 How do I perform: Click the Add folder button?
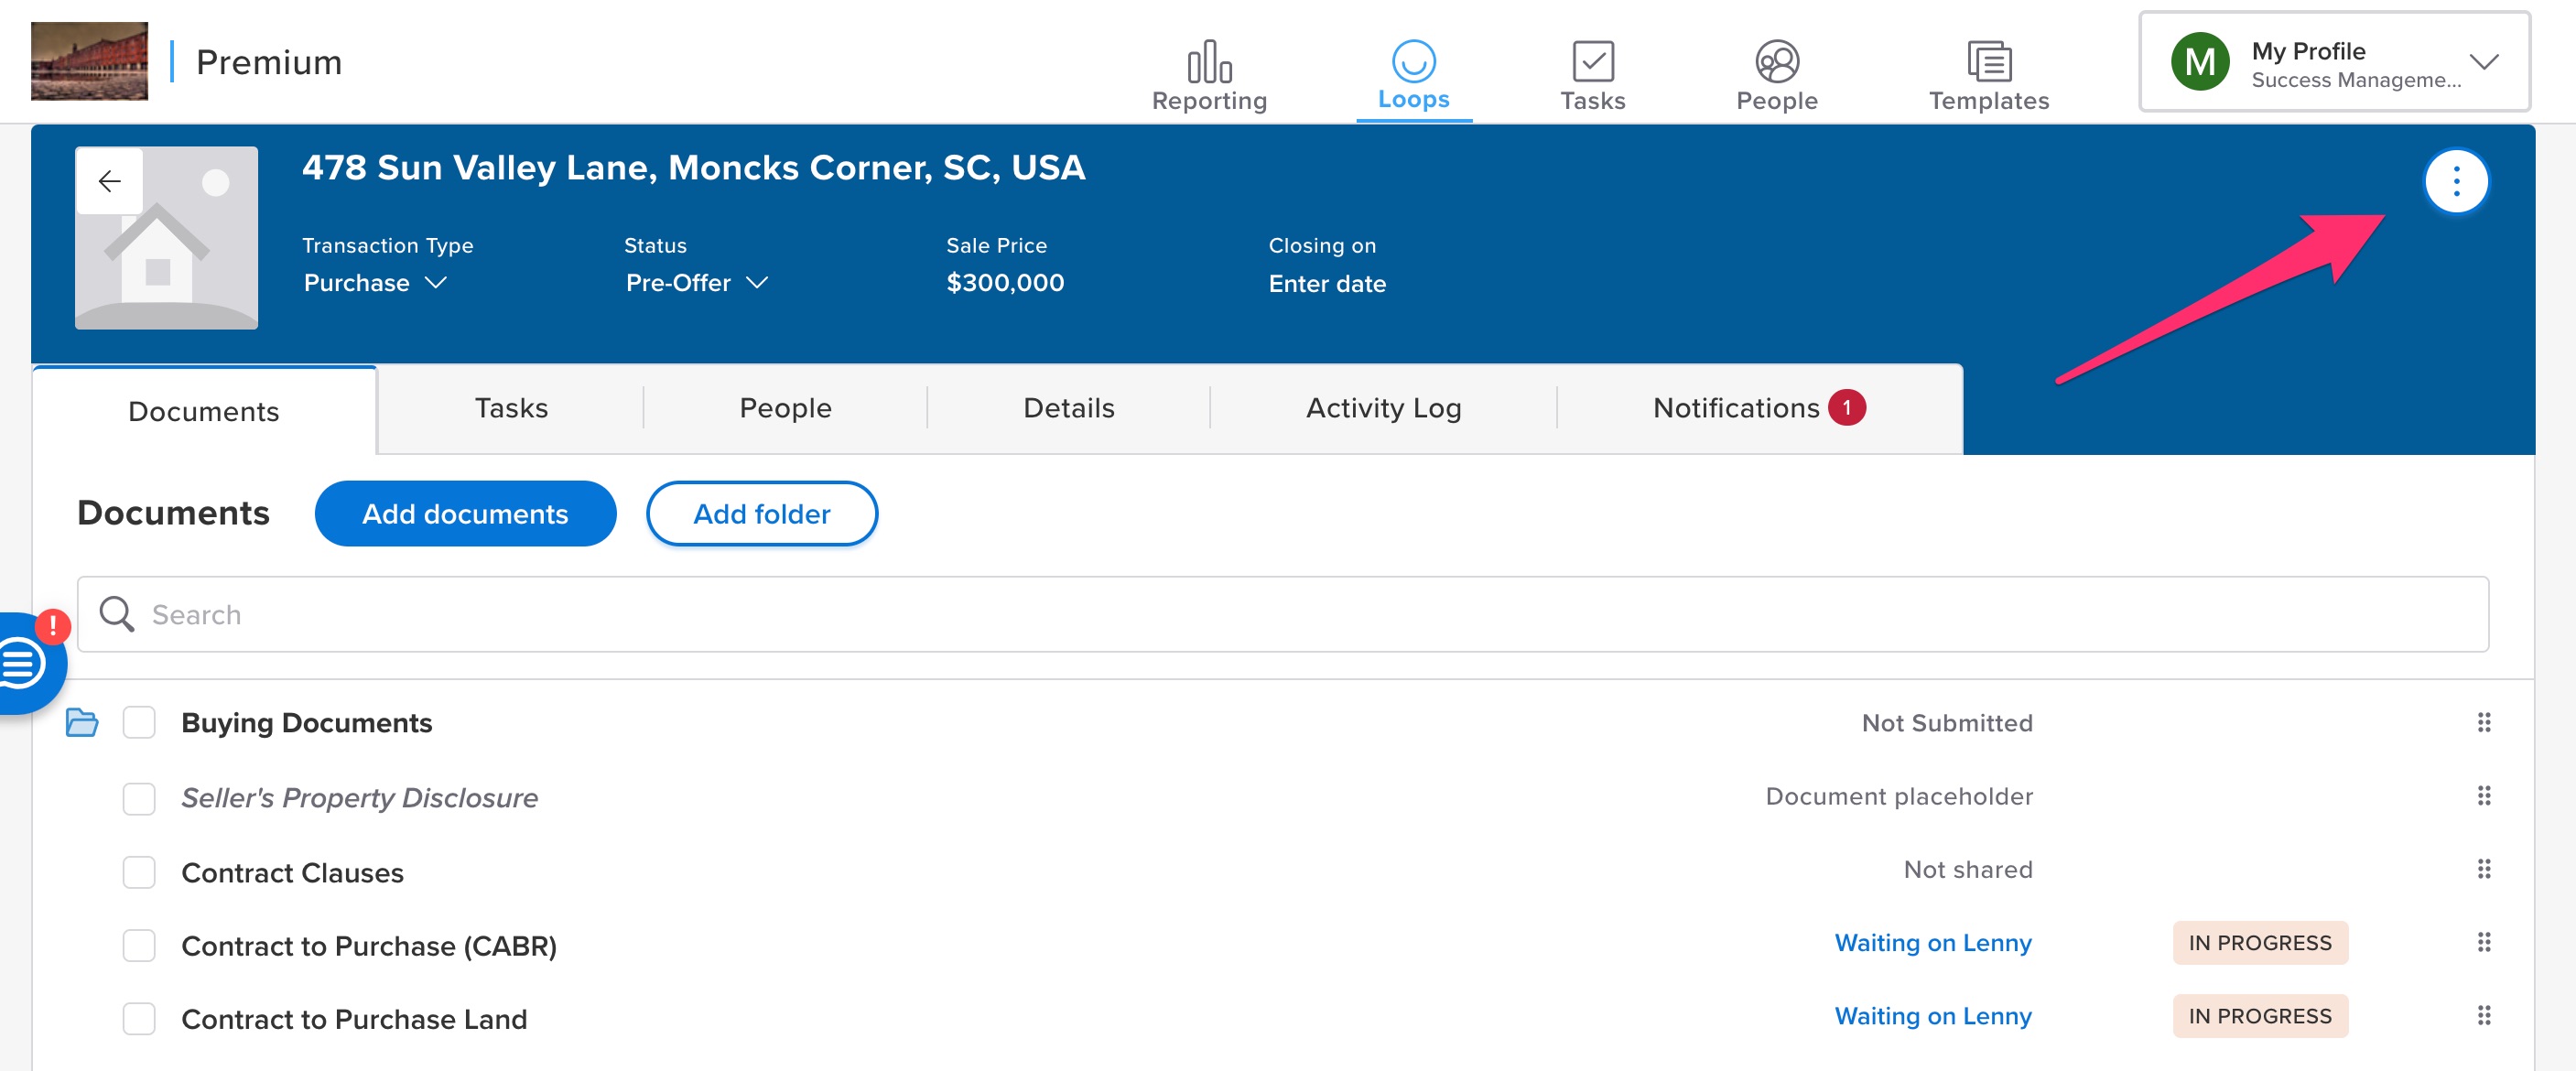[761, 514]
